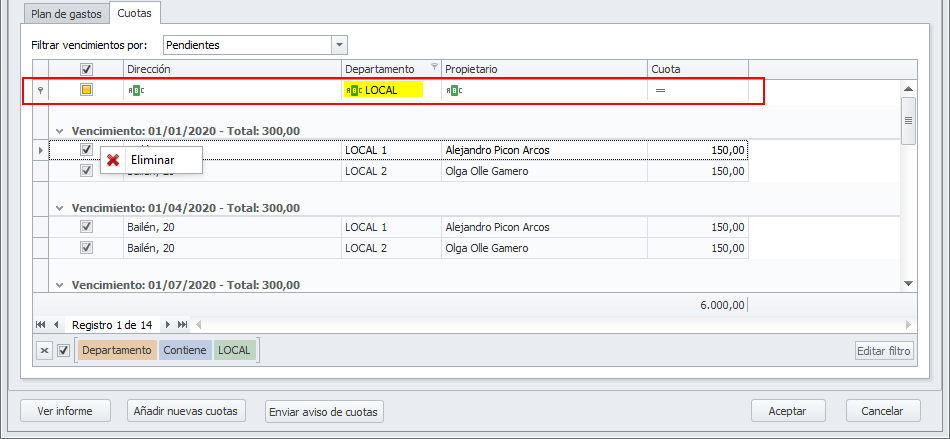Screen dimensions: 950x439
Task: Click the Ver informe button
Action: click(x=65, y=411)
